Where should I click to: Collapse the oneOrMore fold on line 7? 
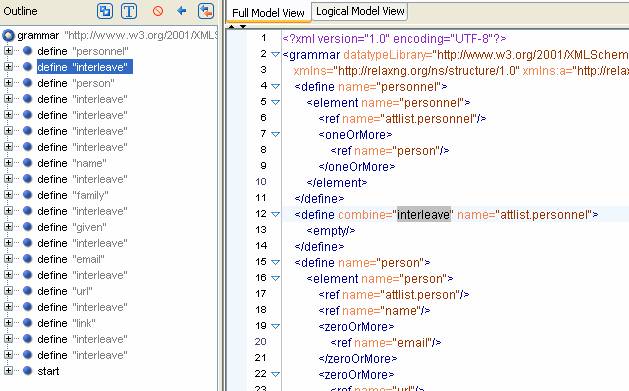click(275, 134)
